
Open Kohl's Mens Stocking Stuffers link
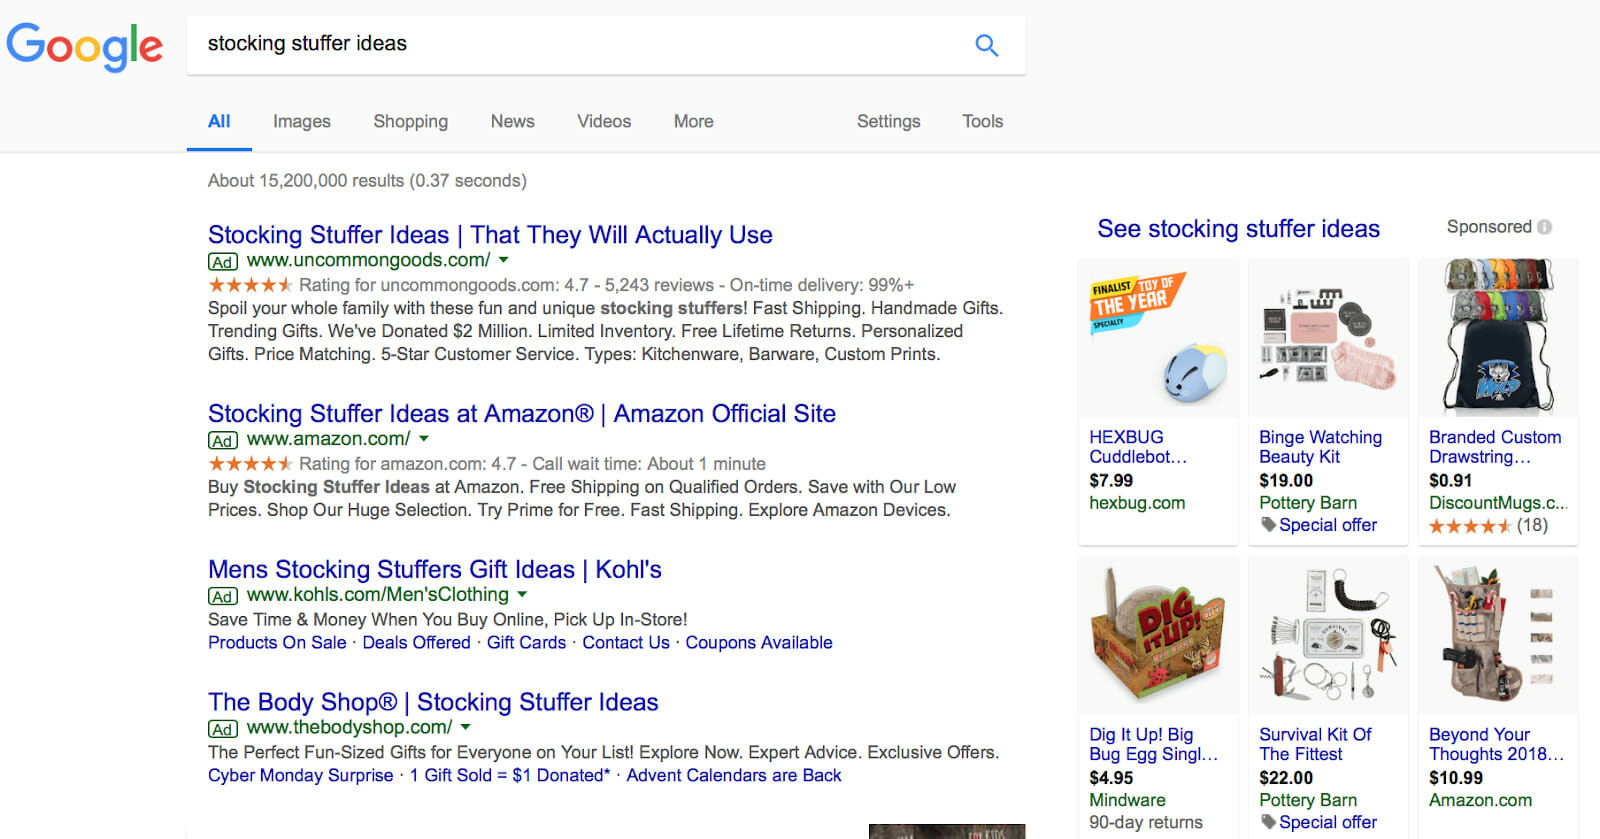(x=434, y=569)
